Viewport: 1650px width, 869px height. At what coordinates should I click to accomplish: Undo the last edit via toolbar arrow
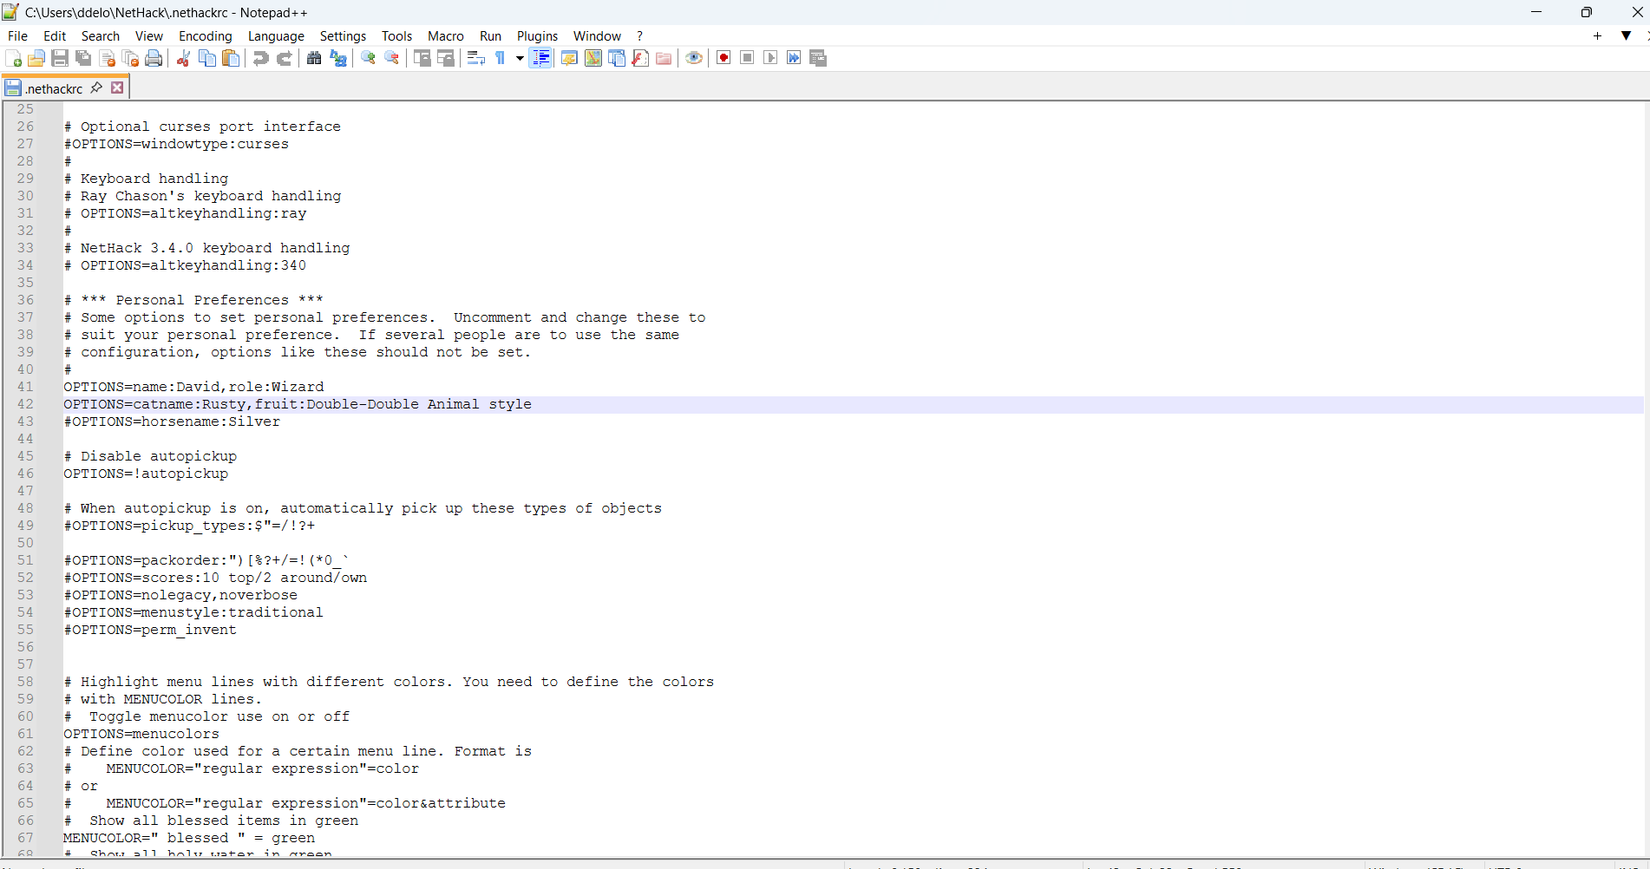click(260, 58)
